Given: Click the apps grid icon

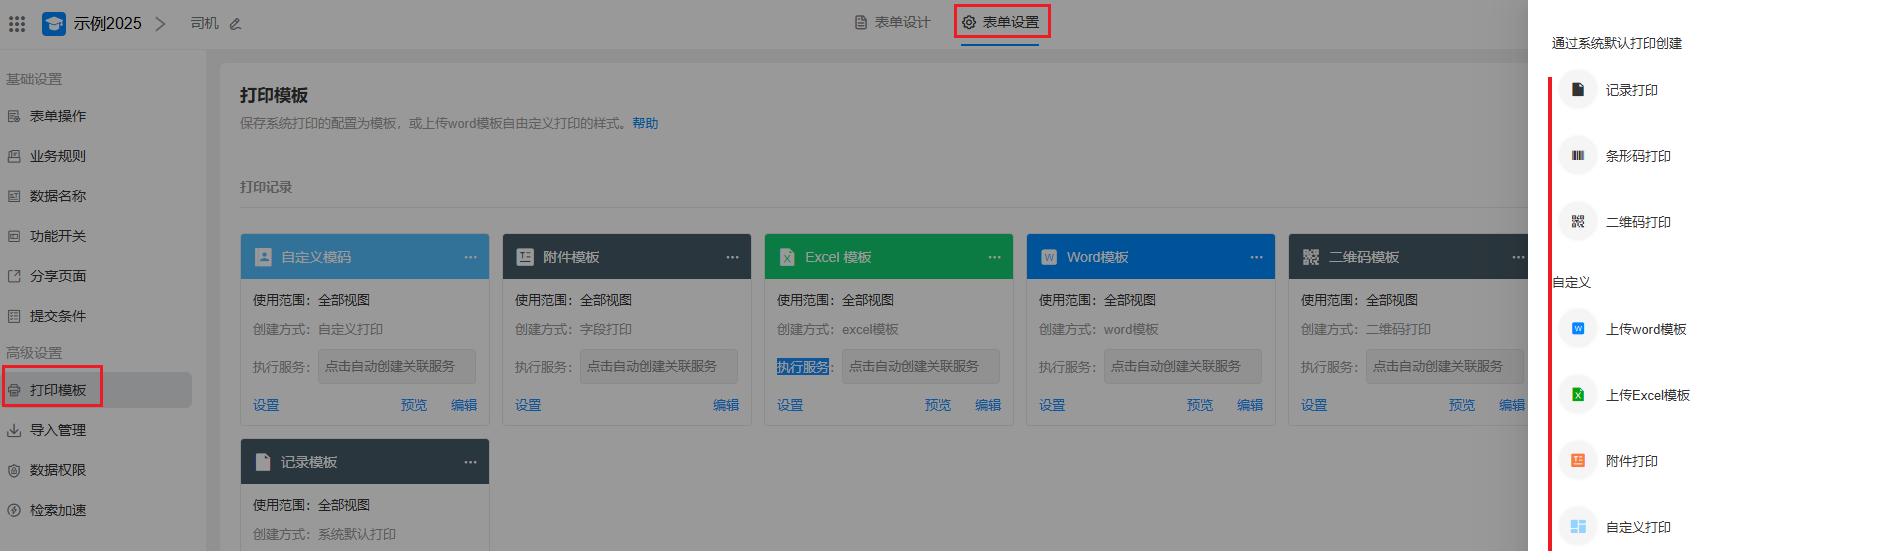Looking at the screenshot, I should (x=17, y=23).
